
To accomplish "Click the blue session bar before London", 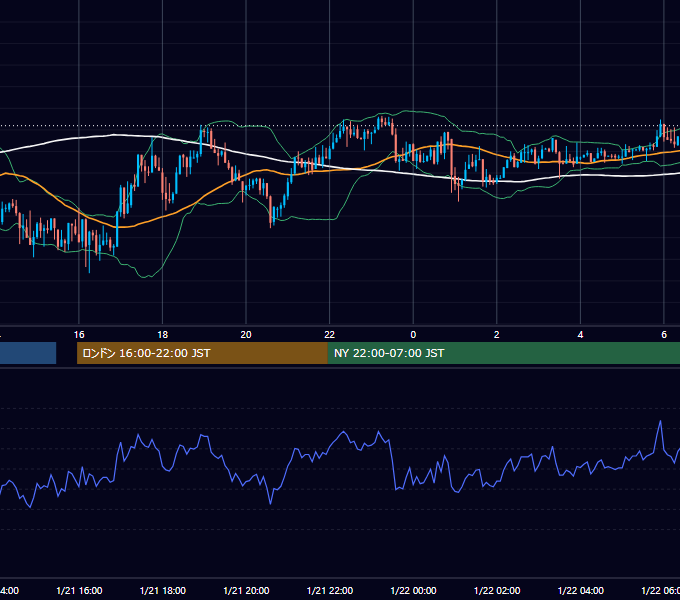I will coord(28,353).
